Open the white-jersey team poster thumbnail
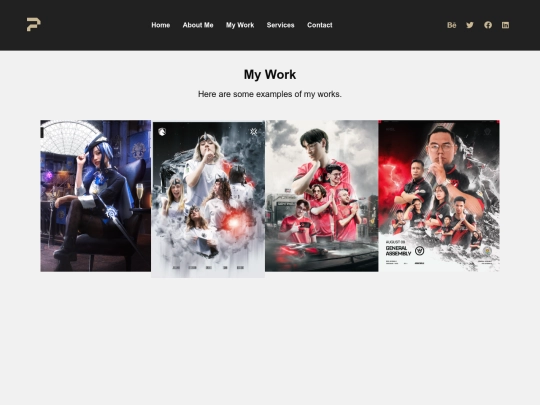The width and height of the screenshot is (540, 405). (x=208, y=199)
